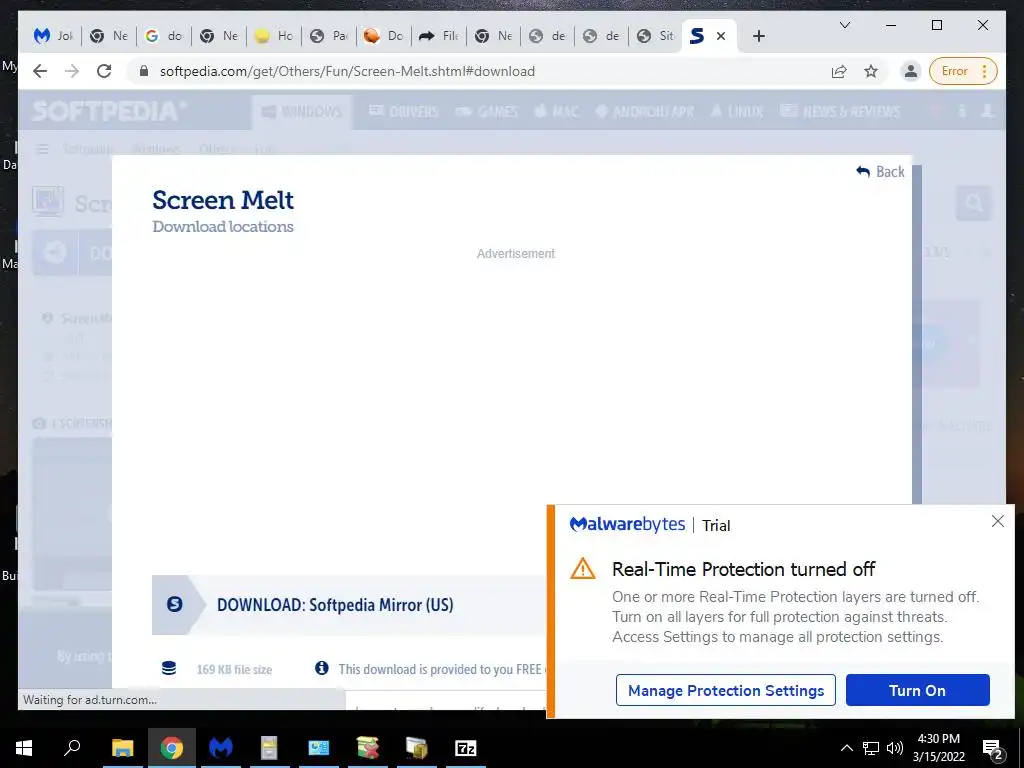Image resolution: width=1024 pixels, height=768 pixels.
Task: Switch to the 'Ho' tab
Action: pyautogui.click(x=274, y=36)
